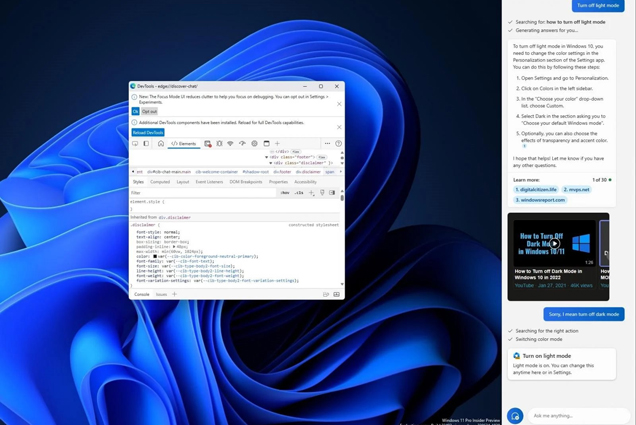Select the span breadcrumb item
The height and width of the screenshot is (425, 636).
click(x=330, y=172)
